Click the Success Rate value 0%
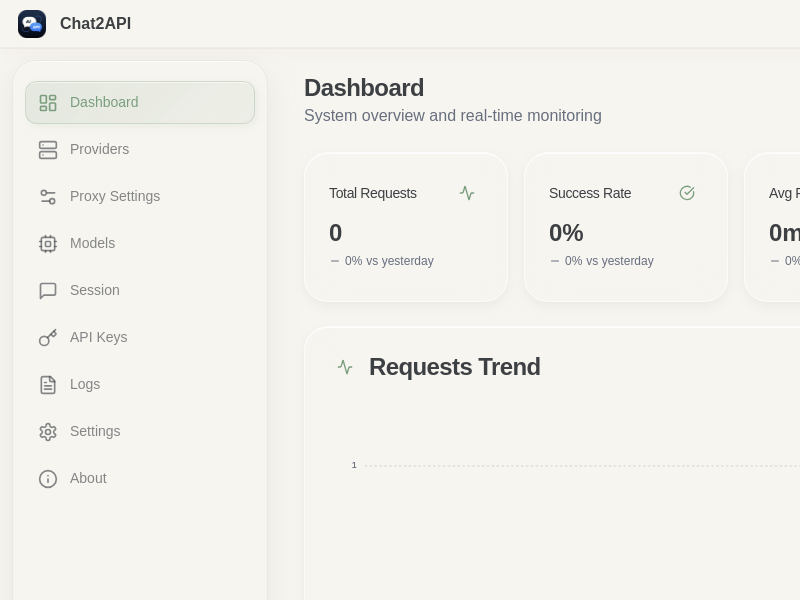The width and height of the screenshot is (800, 600). click(x=566, y=233)
